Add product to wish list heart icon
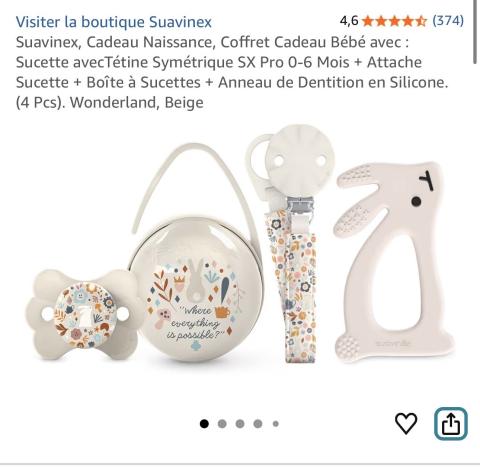Viewport: 480px width, 467px height. pos(406,423)
